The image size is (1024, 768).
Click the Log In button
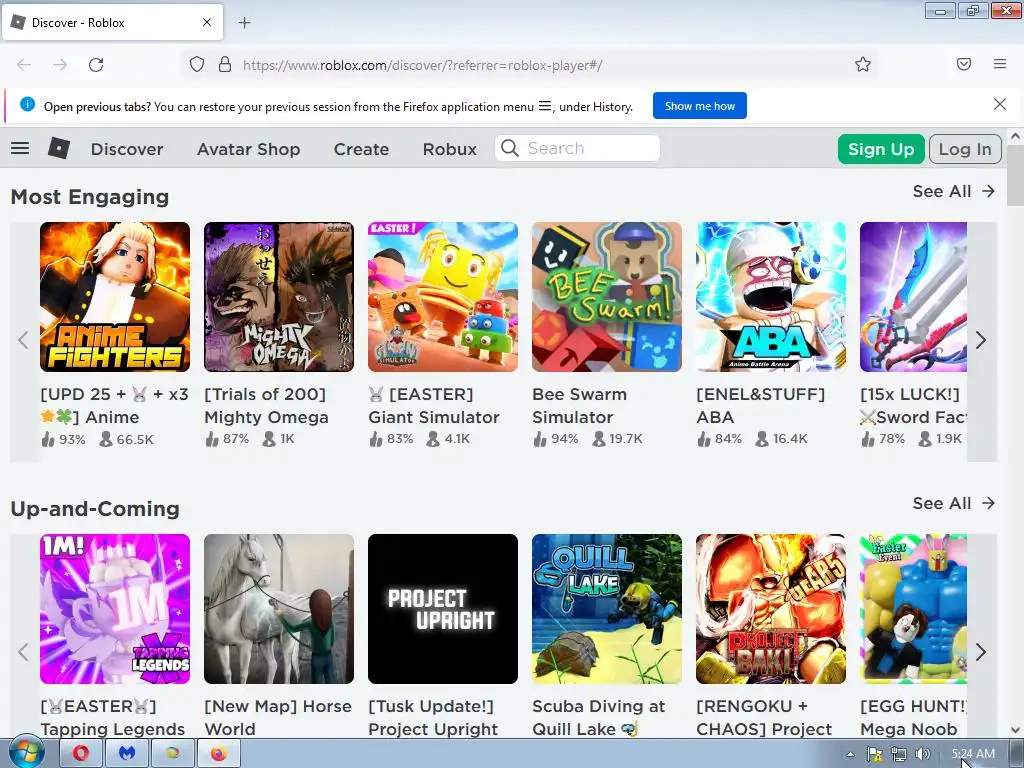click(965, 149)
